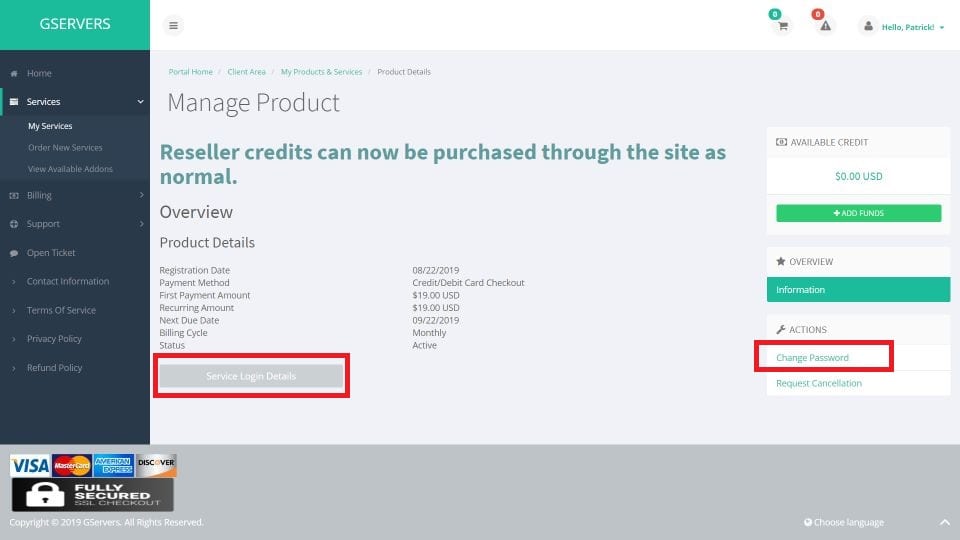The height and width of the screenshot is (540, 960).
Task: Open the Open Ticket menu item
Action: coord(51,253)
